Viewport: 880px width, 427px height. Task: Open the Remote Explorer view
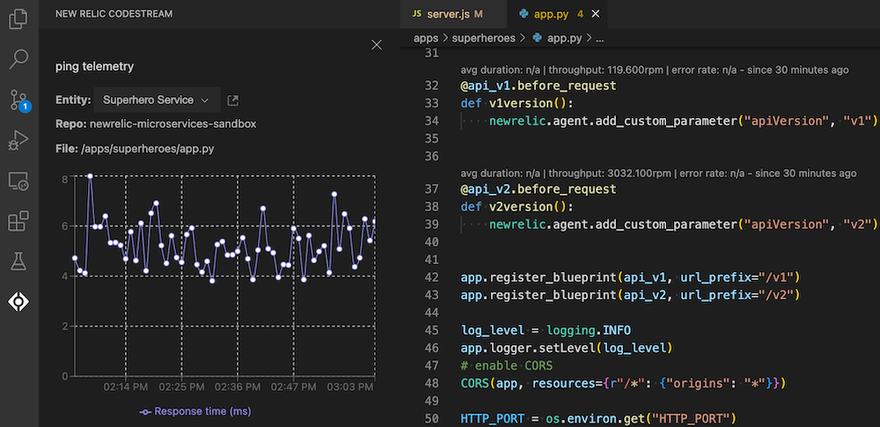point(18,181)
